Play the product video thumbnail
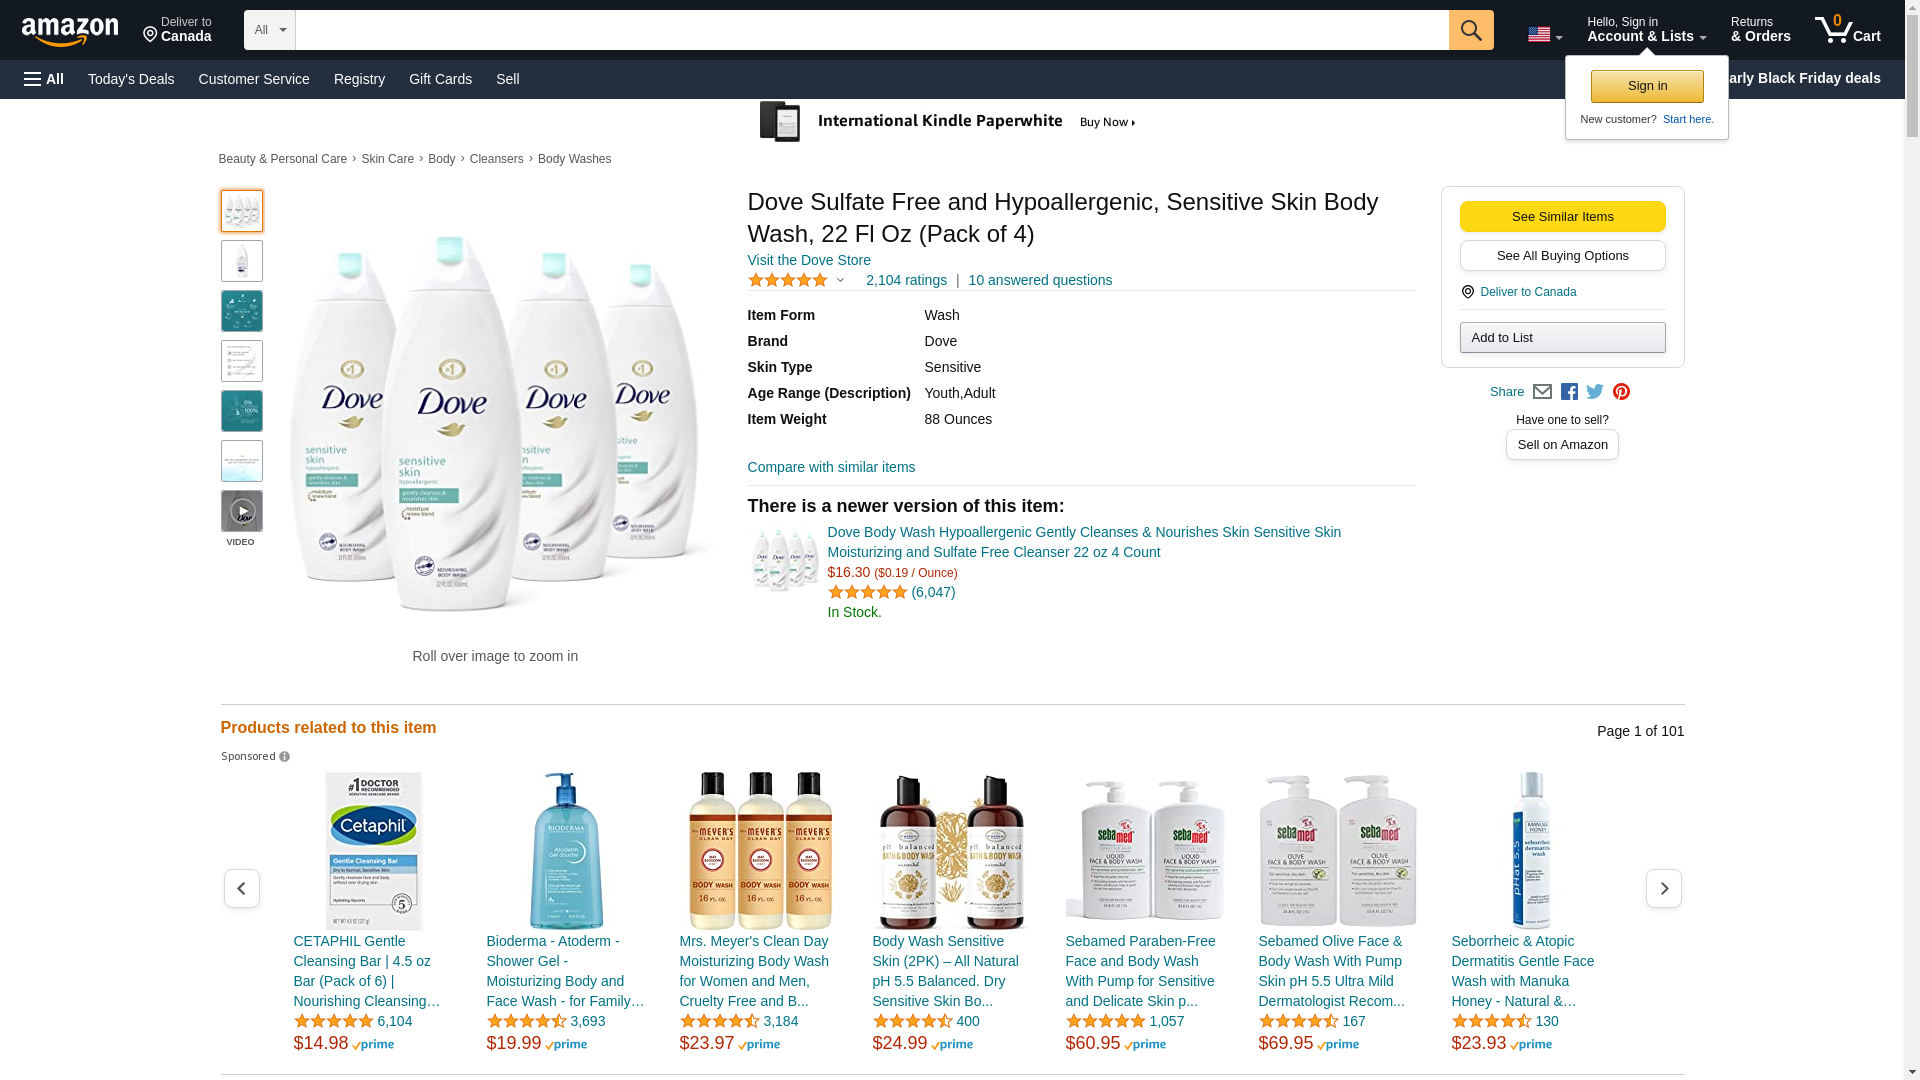The width and height of the screenshot is (1920, 1080). pos(242,511)
